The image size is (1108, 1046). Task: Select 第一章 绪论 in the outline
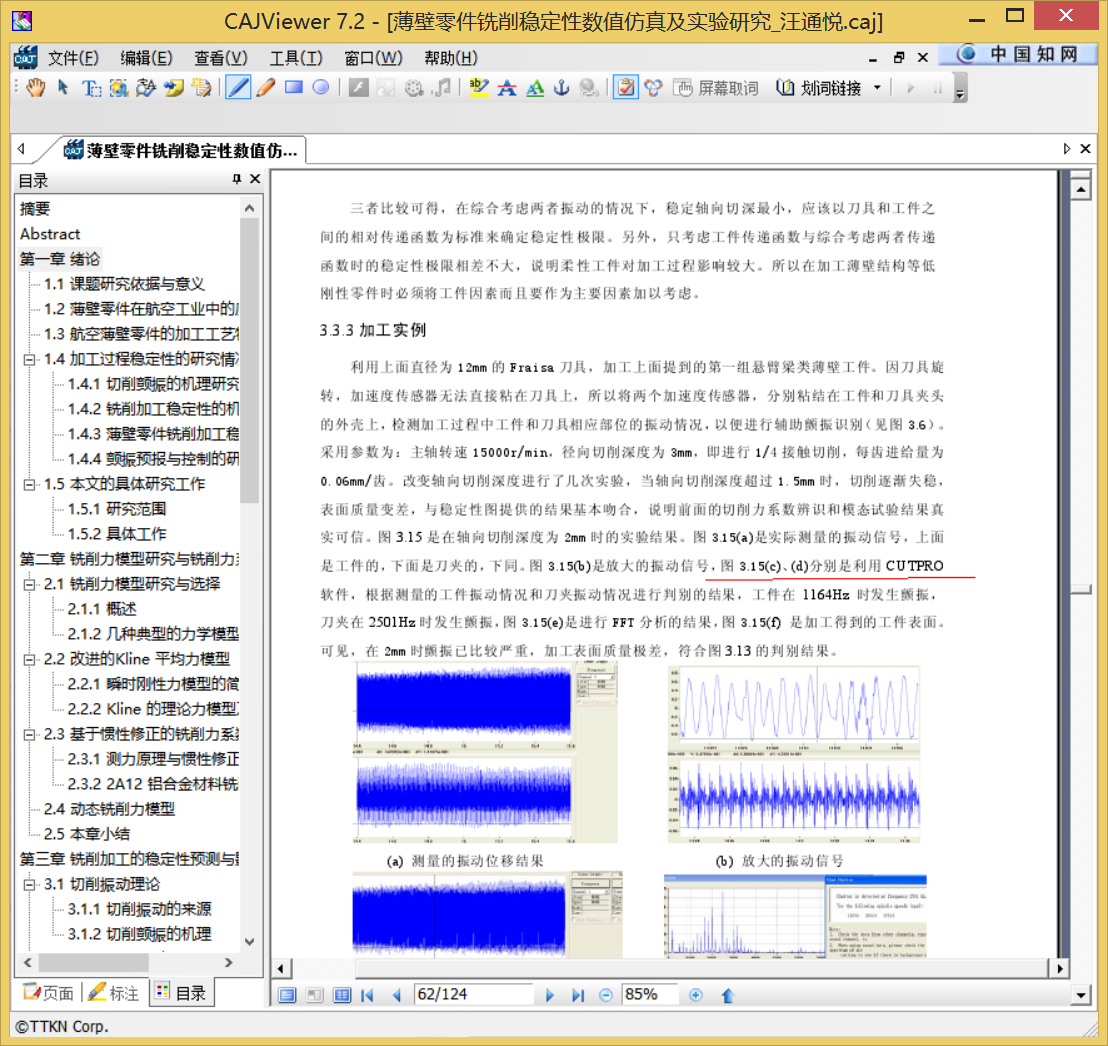point(60,259)
